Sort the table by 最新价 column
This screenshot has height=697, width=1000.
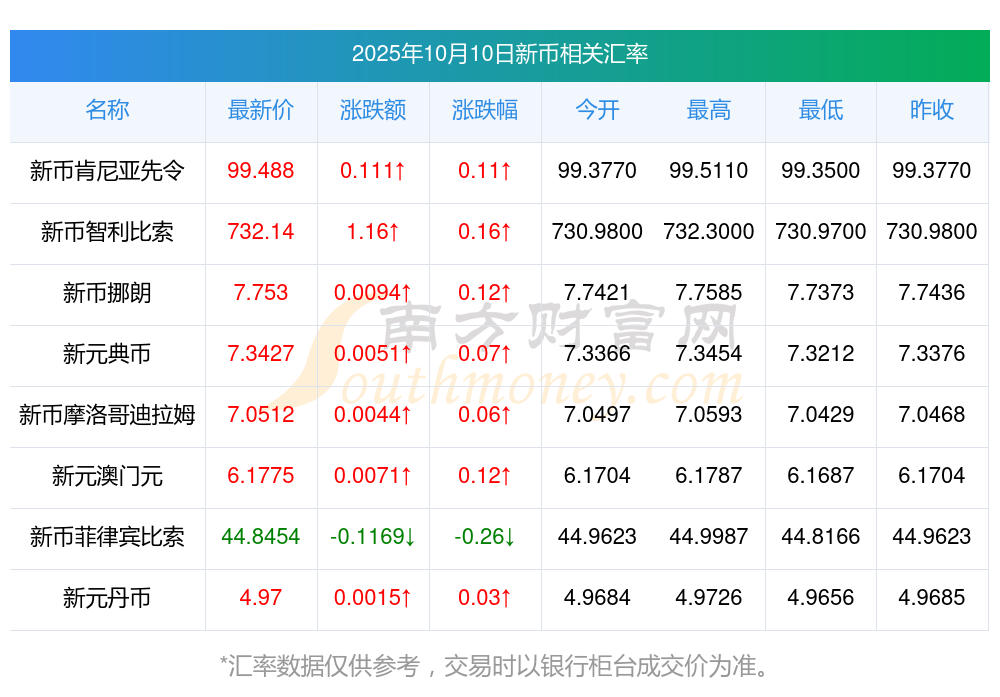tap(261, 111)
